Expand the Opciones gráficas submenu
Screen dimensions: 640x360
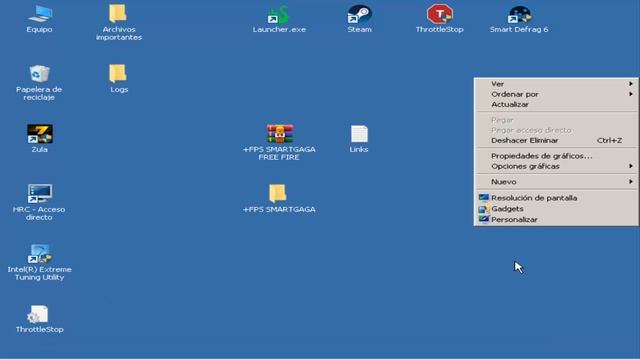(x=556, y=166)
